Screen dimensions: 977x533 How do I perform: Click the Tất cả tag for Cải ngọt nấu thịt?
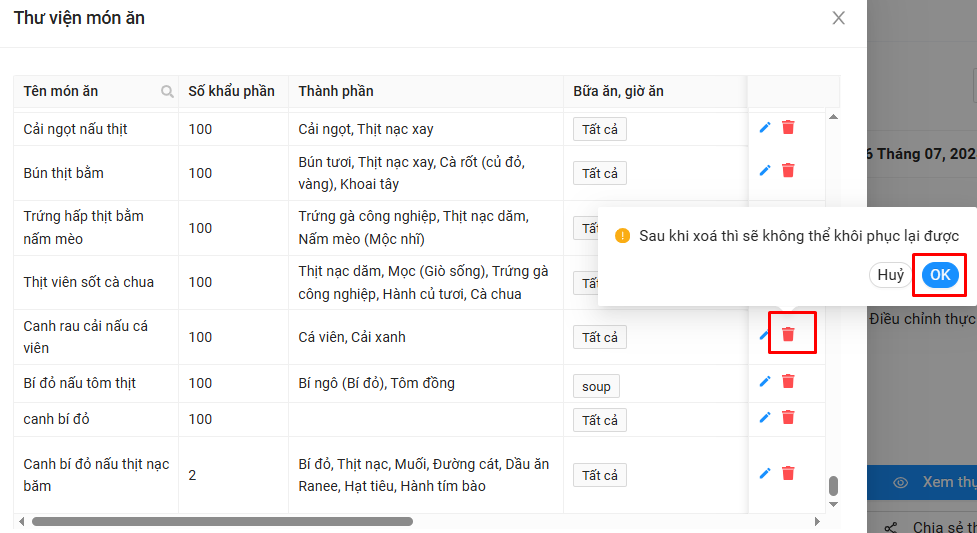pyautogui.click(x=600, y=129)
